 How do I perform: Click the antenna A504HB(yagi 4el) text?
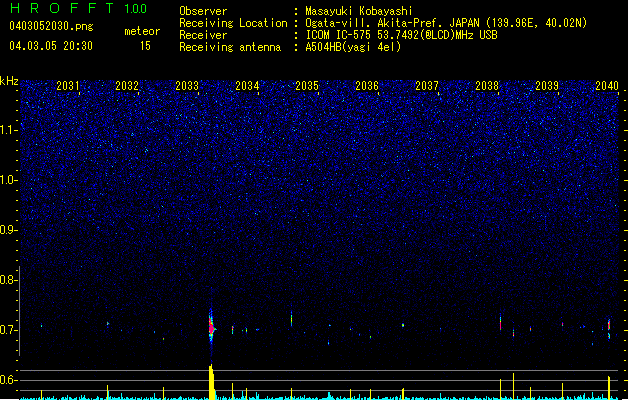coord(353,47)
